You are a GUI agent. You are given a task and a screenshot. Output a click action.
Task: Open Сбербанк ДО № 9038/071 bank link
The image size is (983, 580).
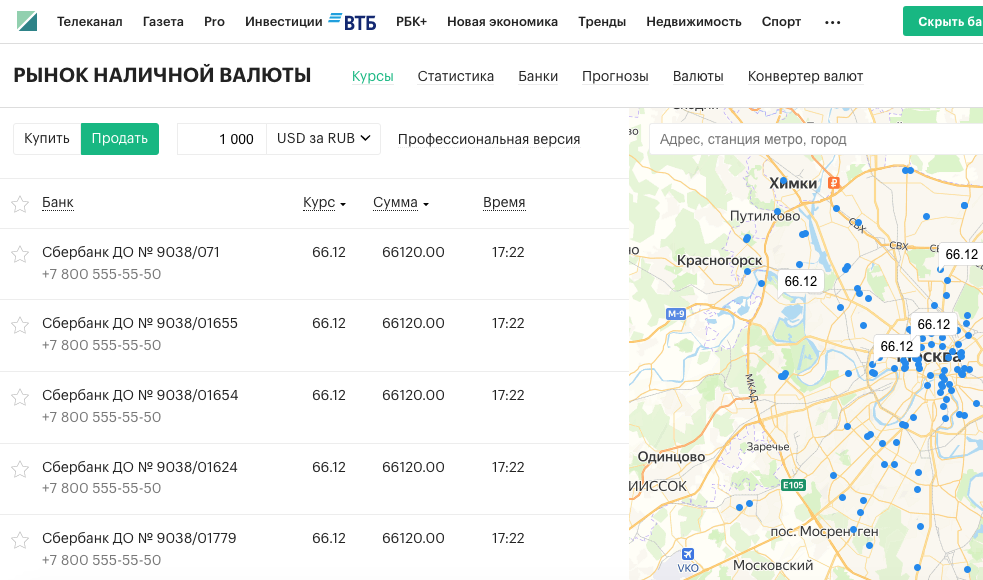point(130,252)
